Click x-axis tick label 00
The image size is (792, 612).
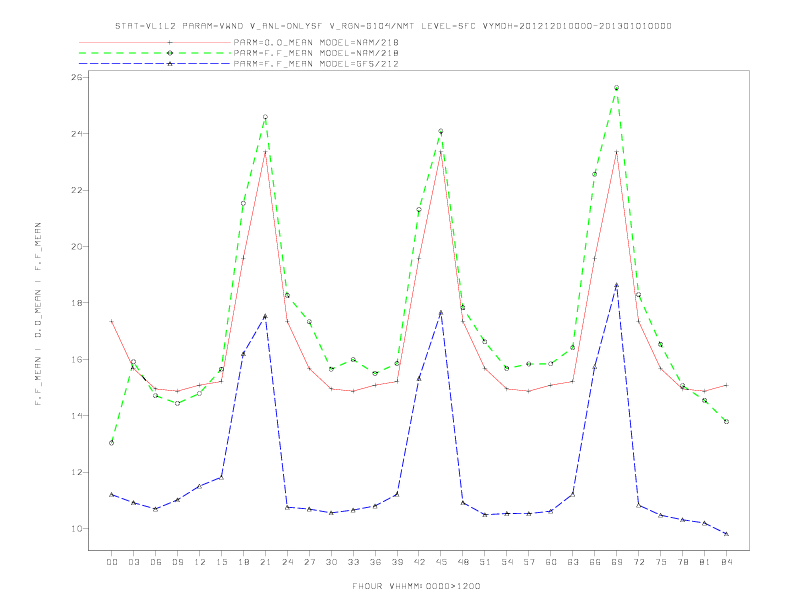[x=112, y=562]
